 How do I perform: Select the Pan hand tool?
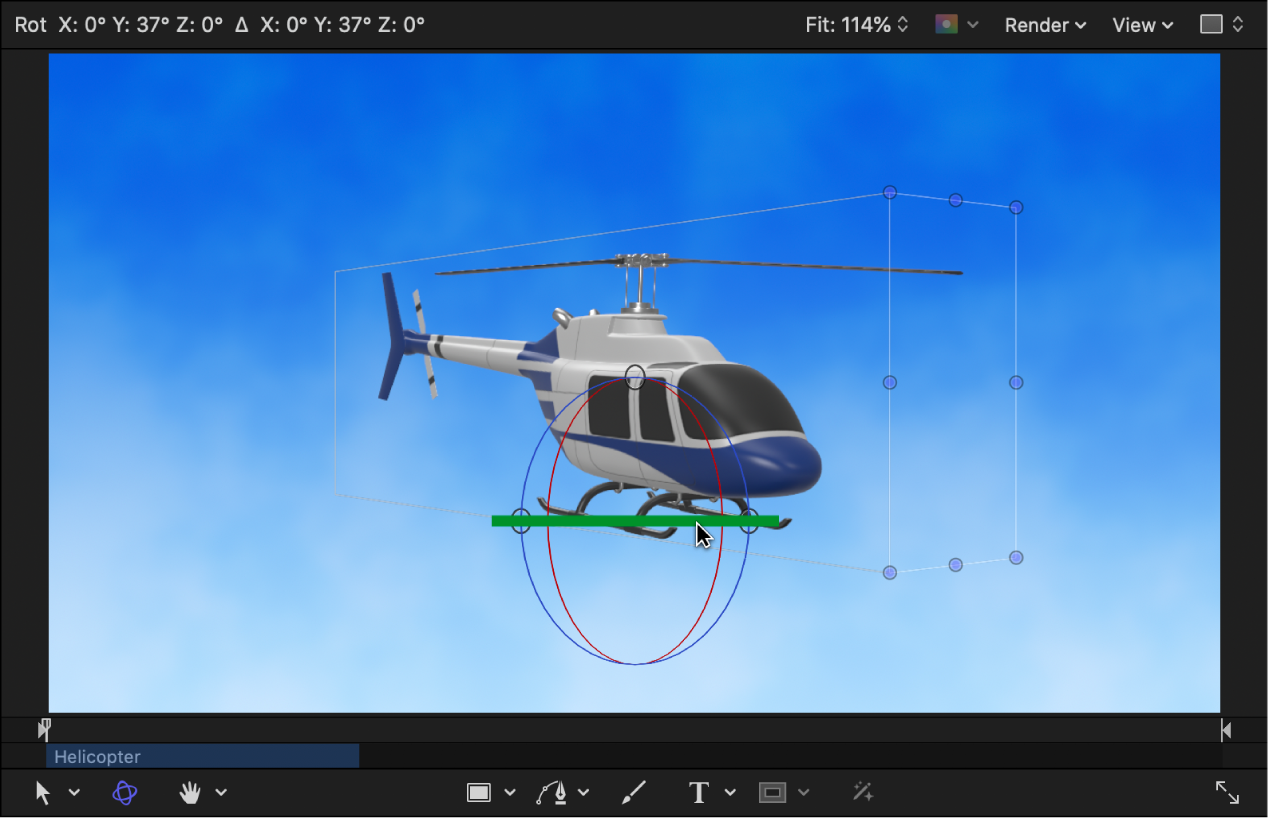pyautogui.click(x=188, y=792)
